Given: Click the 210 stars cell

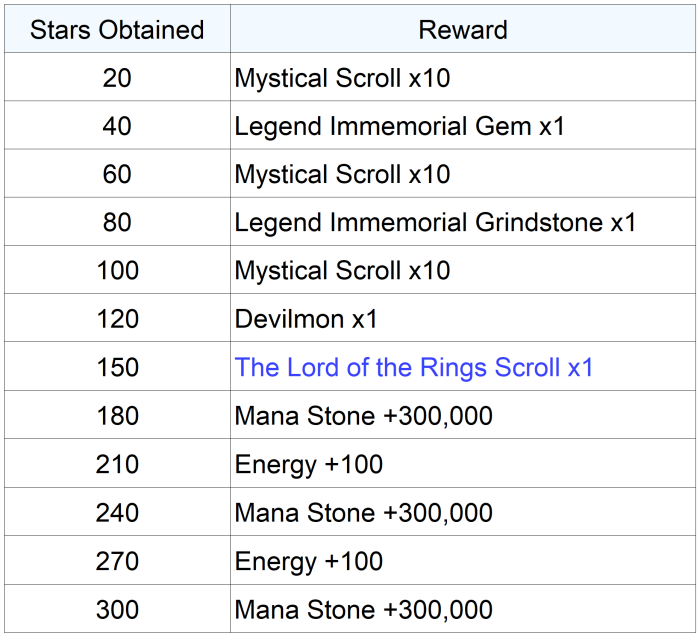Looking at the screenshot, I should [117, 465].
